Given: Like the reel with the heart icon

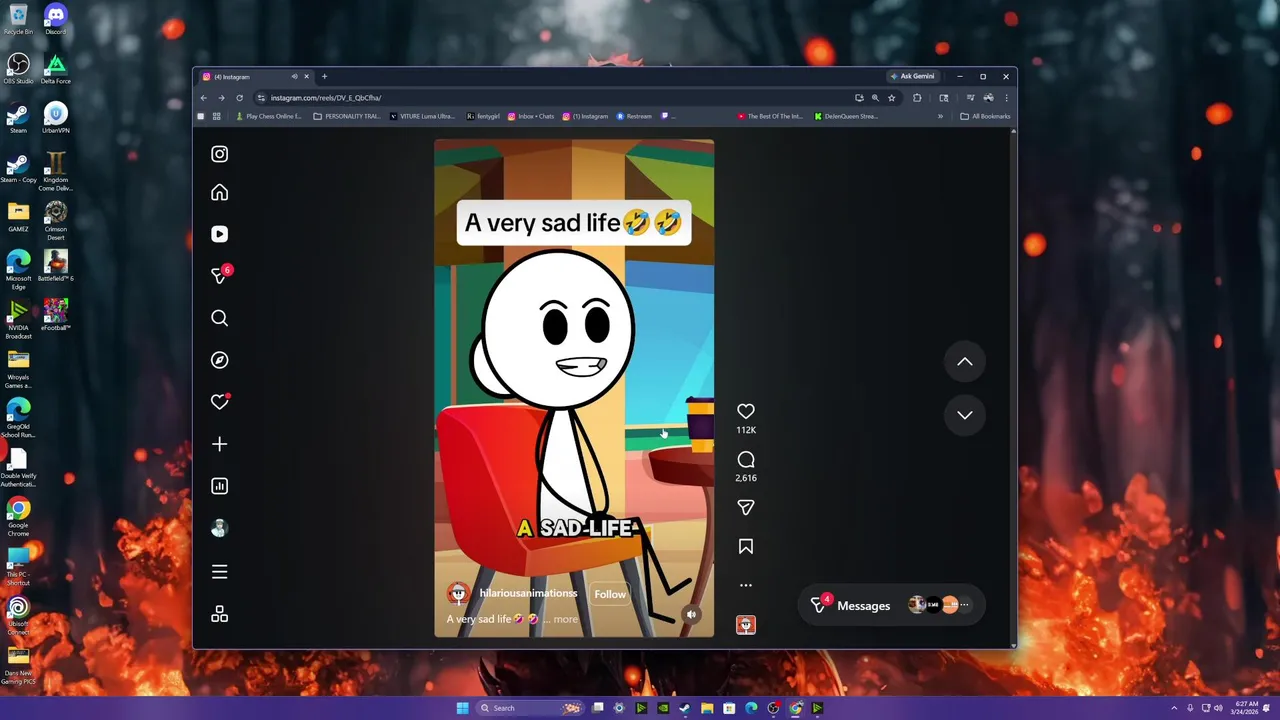Looking at the screenshot, I should (x=746, y=411).
